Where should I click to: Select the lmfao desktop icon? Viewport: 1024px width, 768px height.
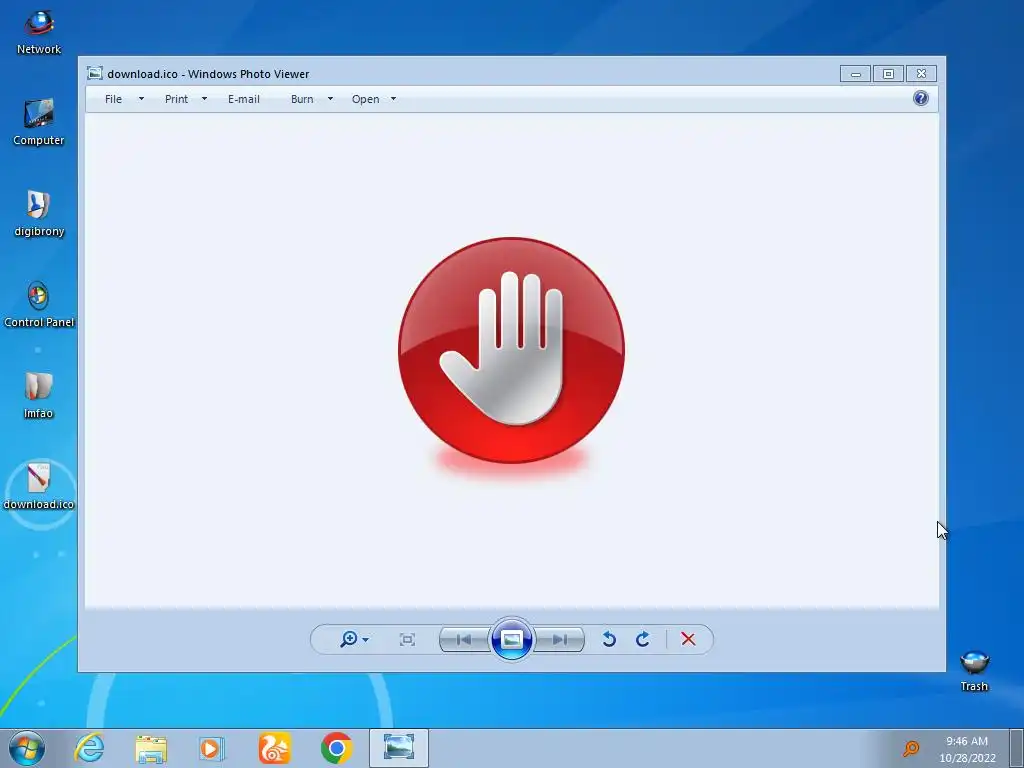point(39,395)
